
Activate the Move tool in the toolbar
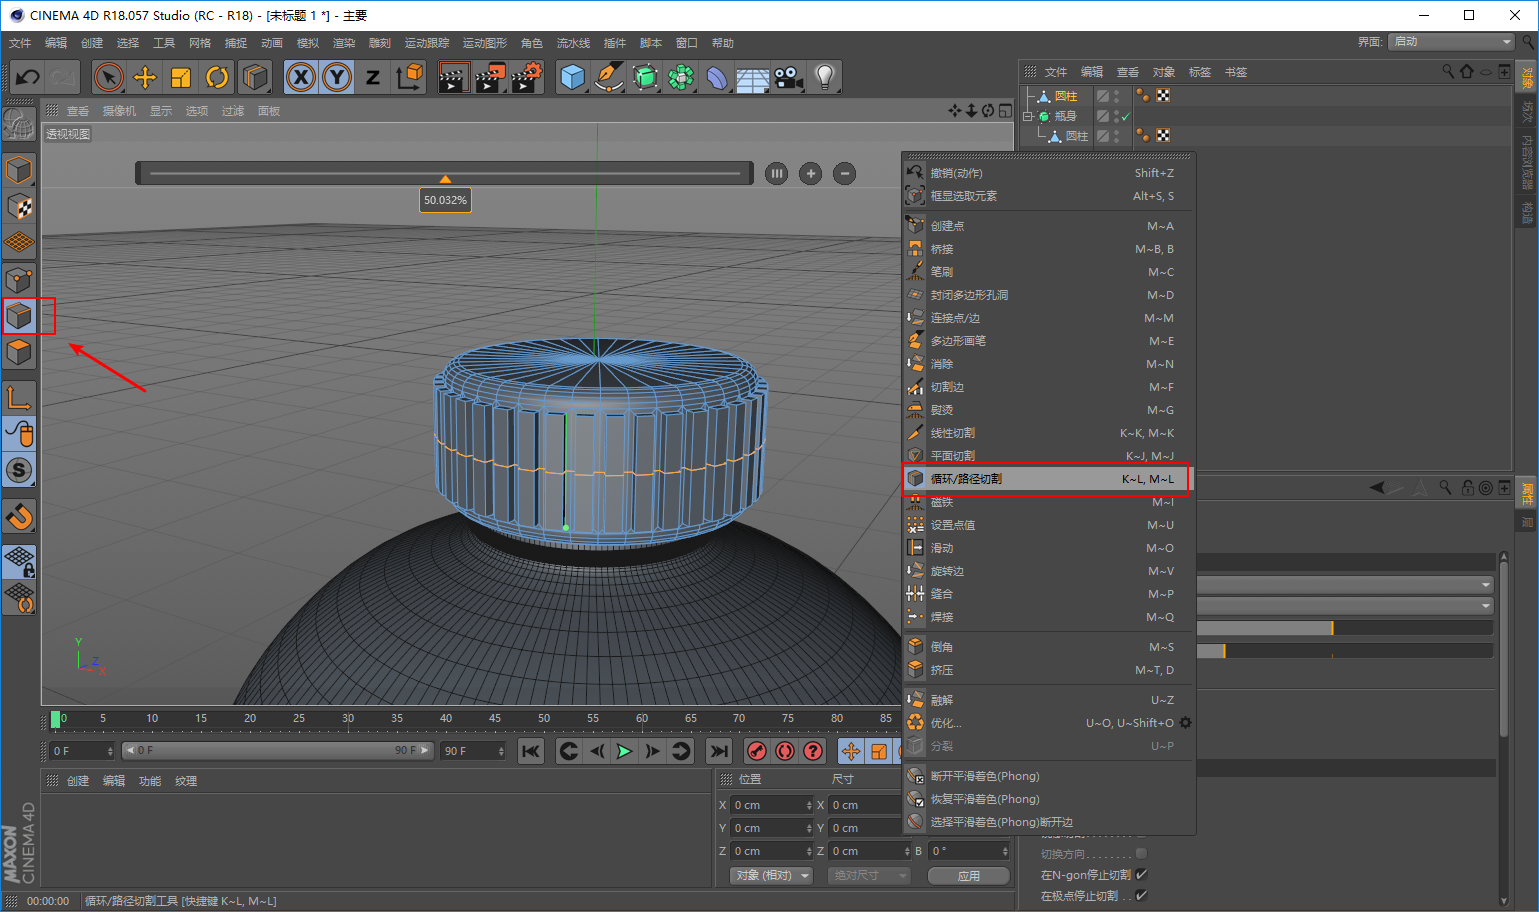[145, 77]
